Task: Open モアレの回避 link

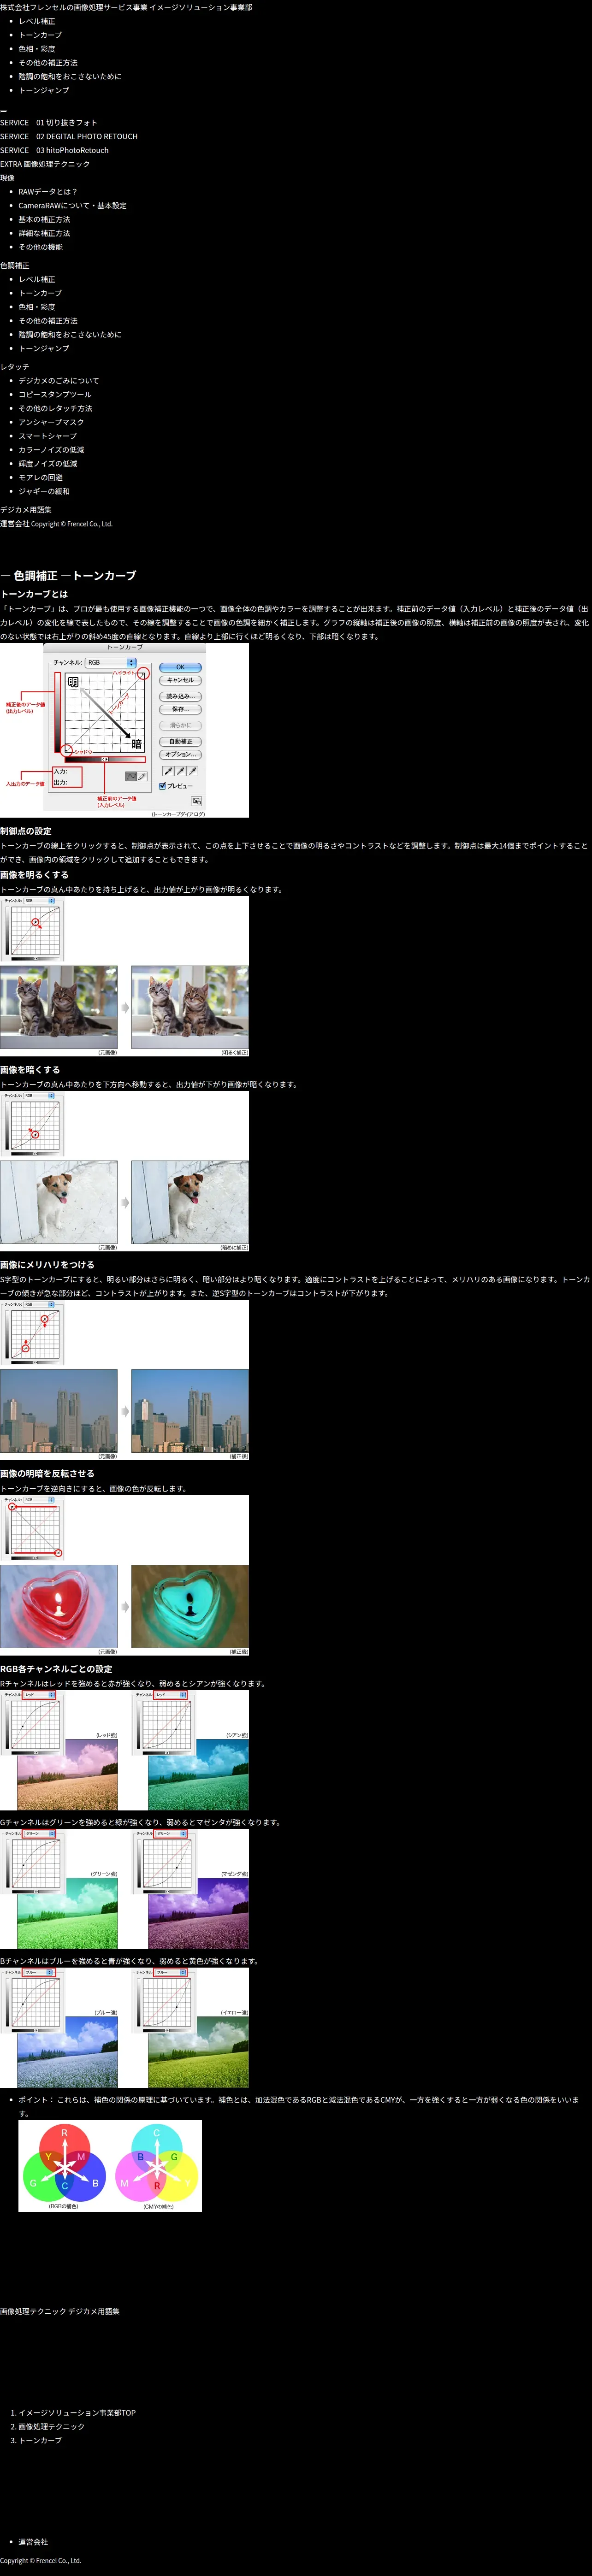Action: (40, 478)
